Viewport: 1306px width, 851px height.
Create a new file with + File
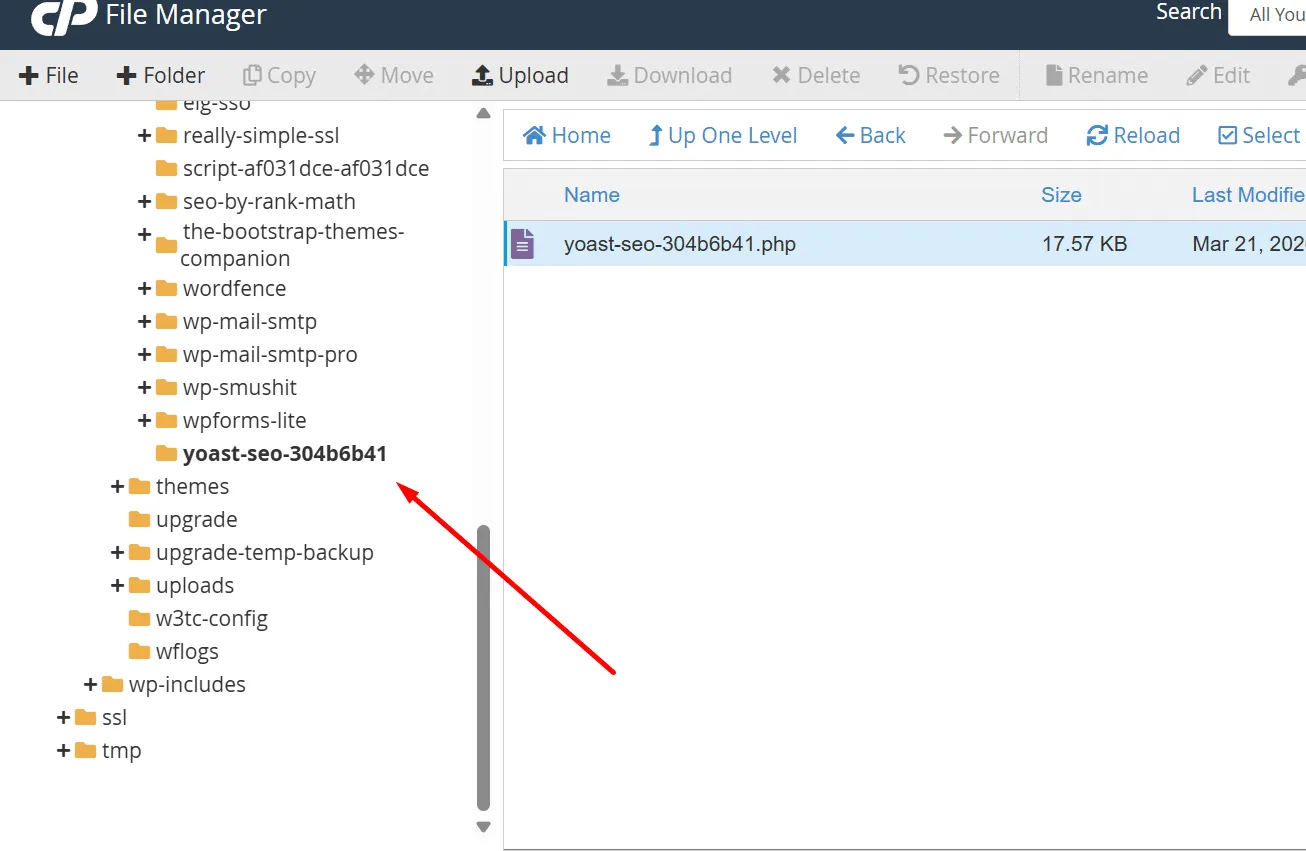[49, 75]
